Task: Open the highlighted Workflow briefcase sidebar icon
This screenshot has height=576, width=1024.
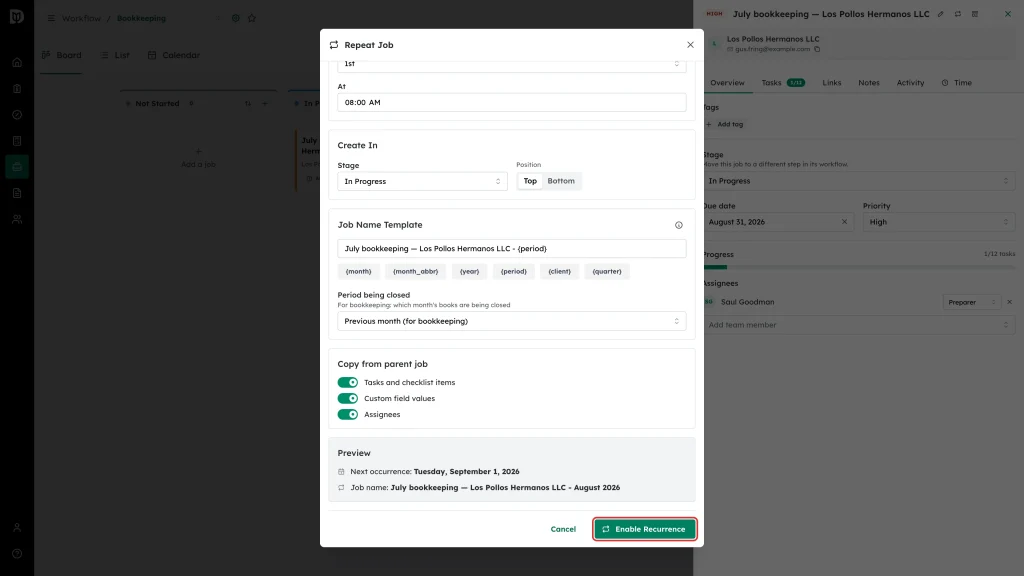Action: (17, 167)
